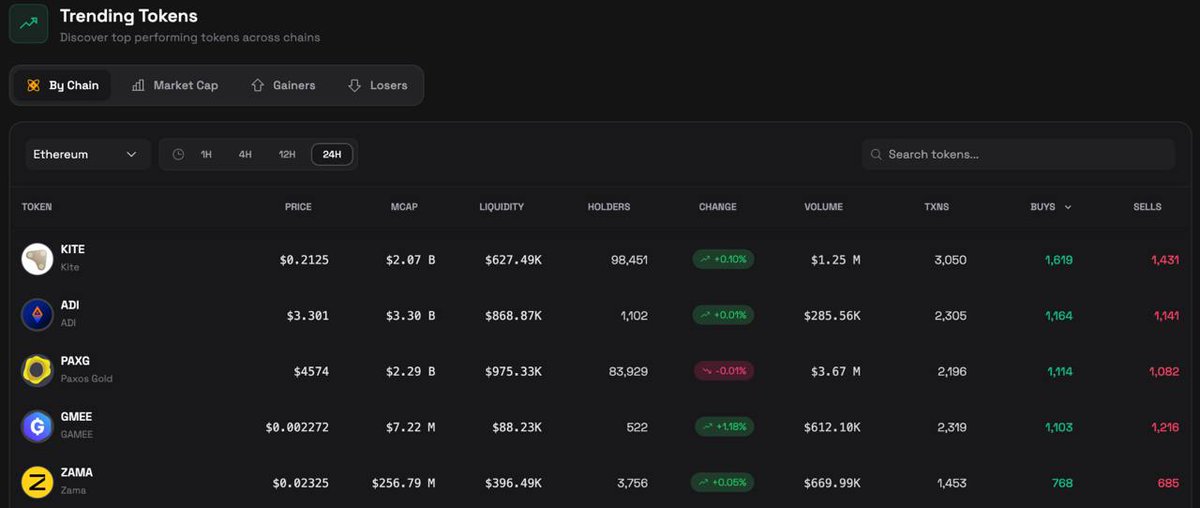Click the 1,619 buys value
The image size is (1200, 508).
pos(1059,260)
